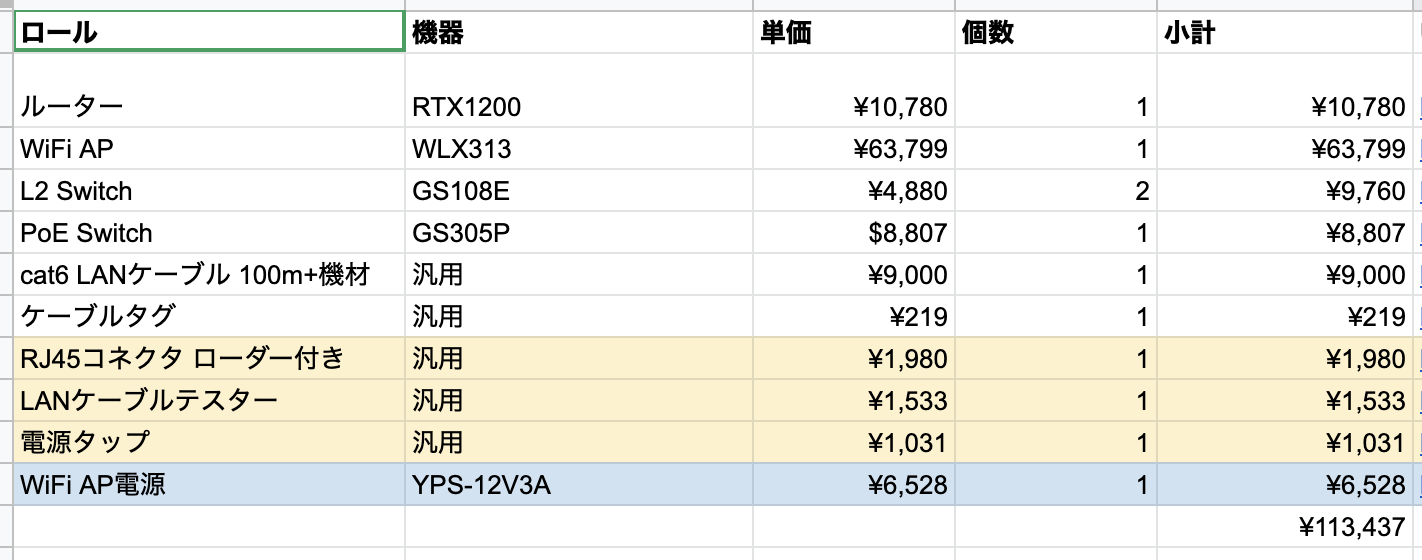This screenshot has height=560, width=1422.
Task: Click the PoE Switch role cell
Action: point(209,233)
